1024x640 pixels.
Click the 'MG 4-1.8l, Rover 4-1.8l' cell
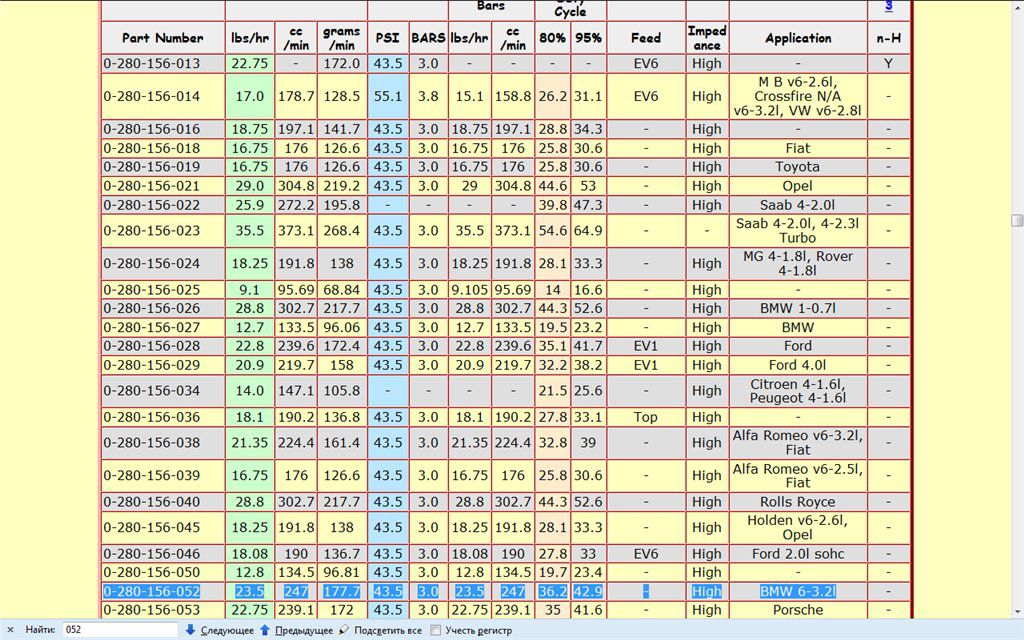click(798, 264)
